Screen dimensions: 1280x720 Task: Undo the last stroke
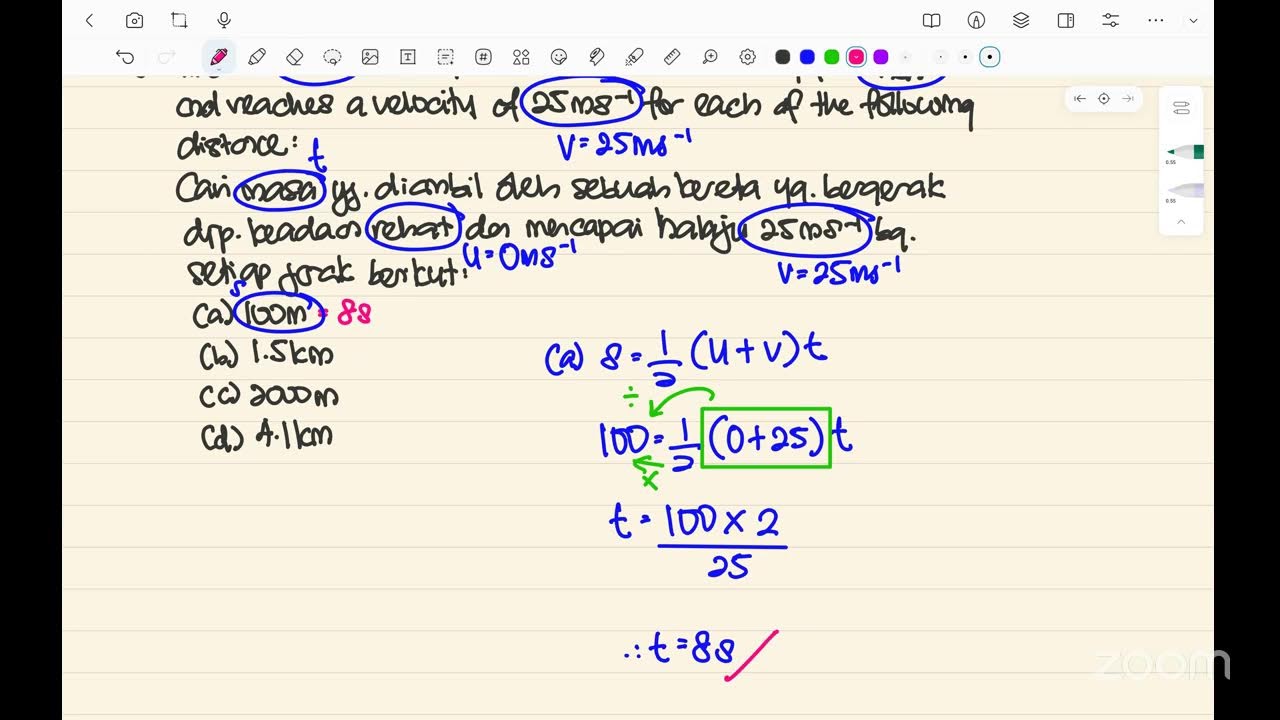(x=125, y=57)
